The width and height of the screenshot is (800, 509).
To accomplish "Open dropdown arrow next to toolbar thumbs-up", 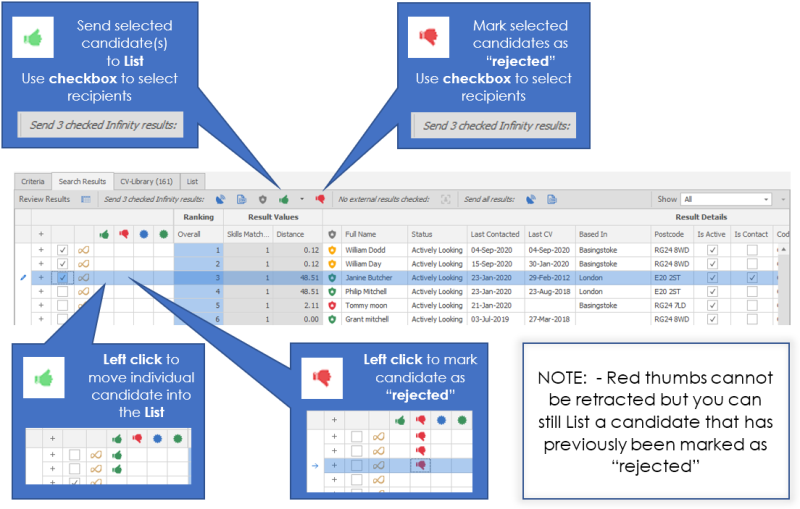I will pyautogui.click(x=301, y=200).
